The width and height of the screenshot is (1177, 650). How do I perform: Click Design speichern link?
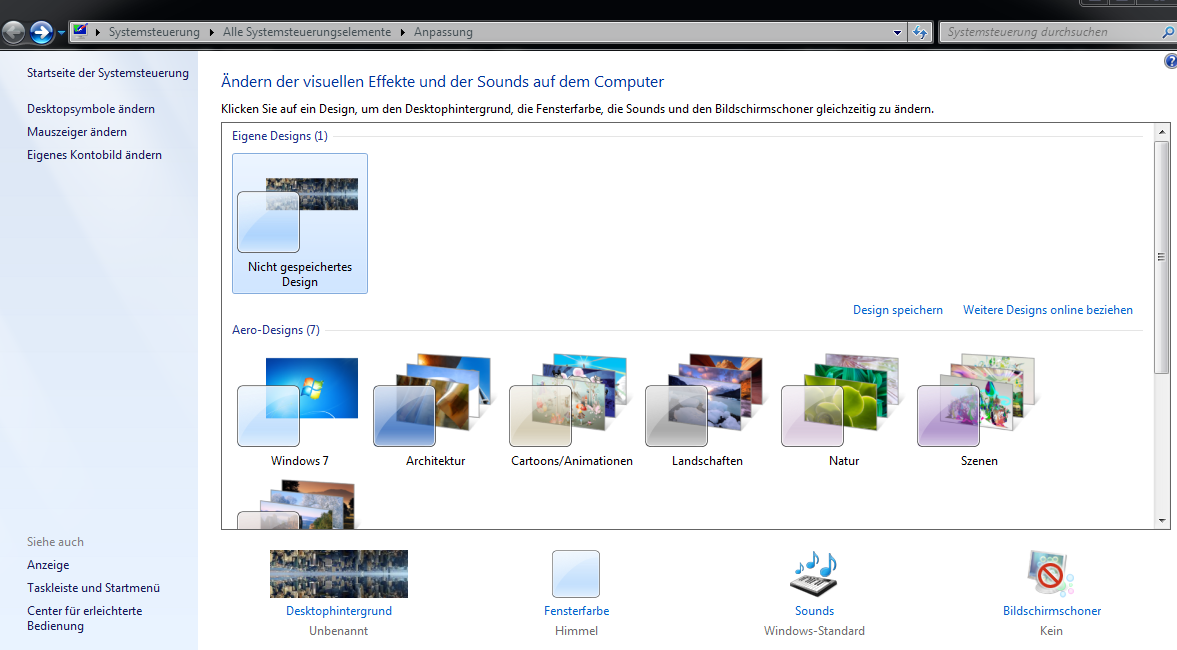(898, 310)
